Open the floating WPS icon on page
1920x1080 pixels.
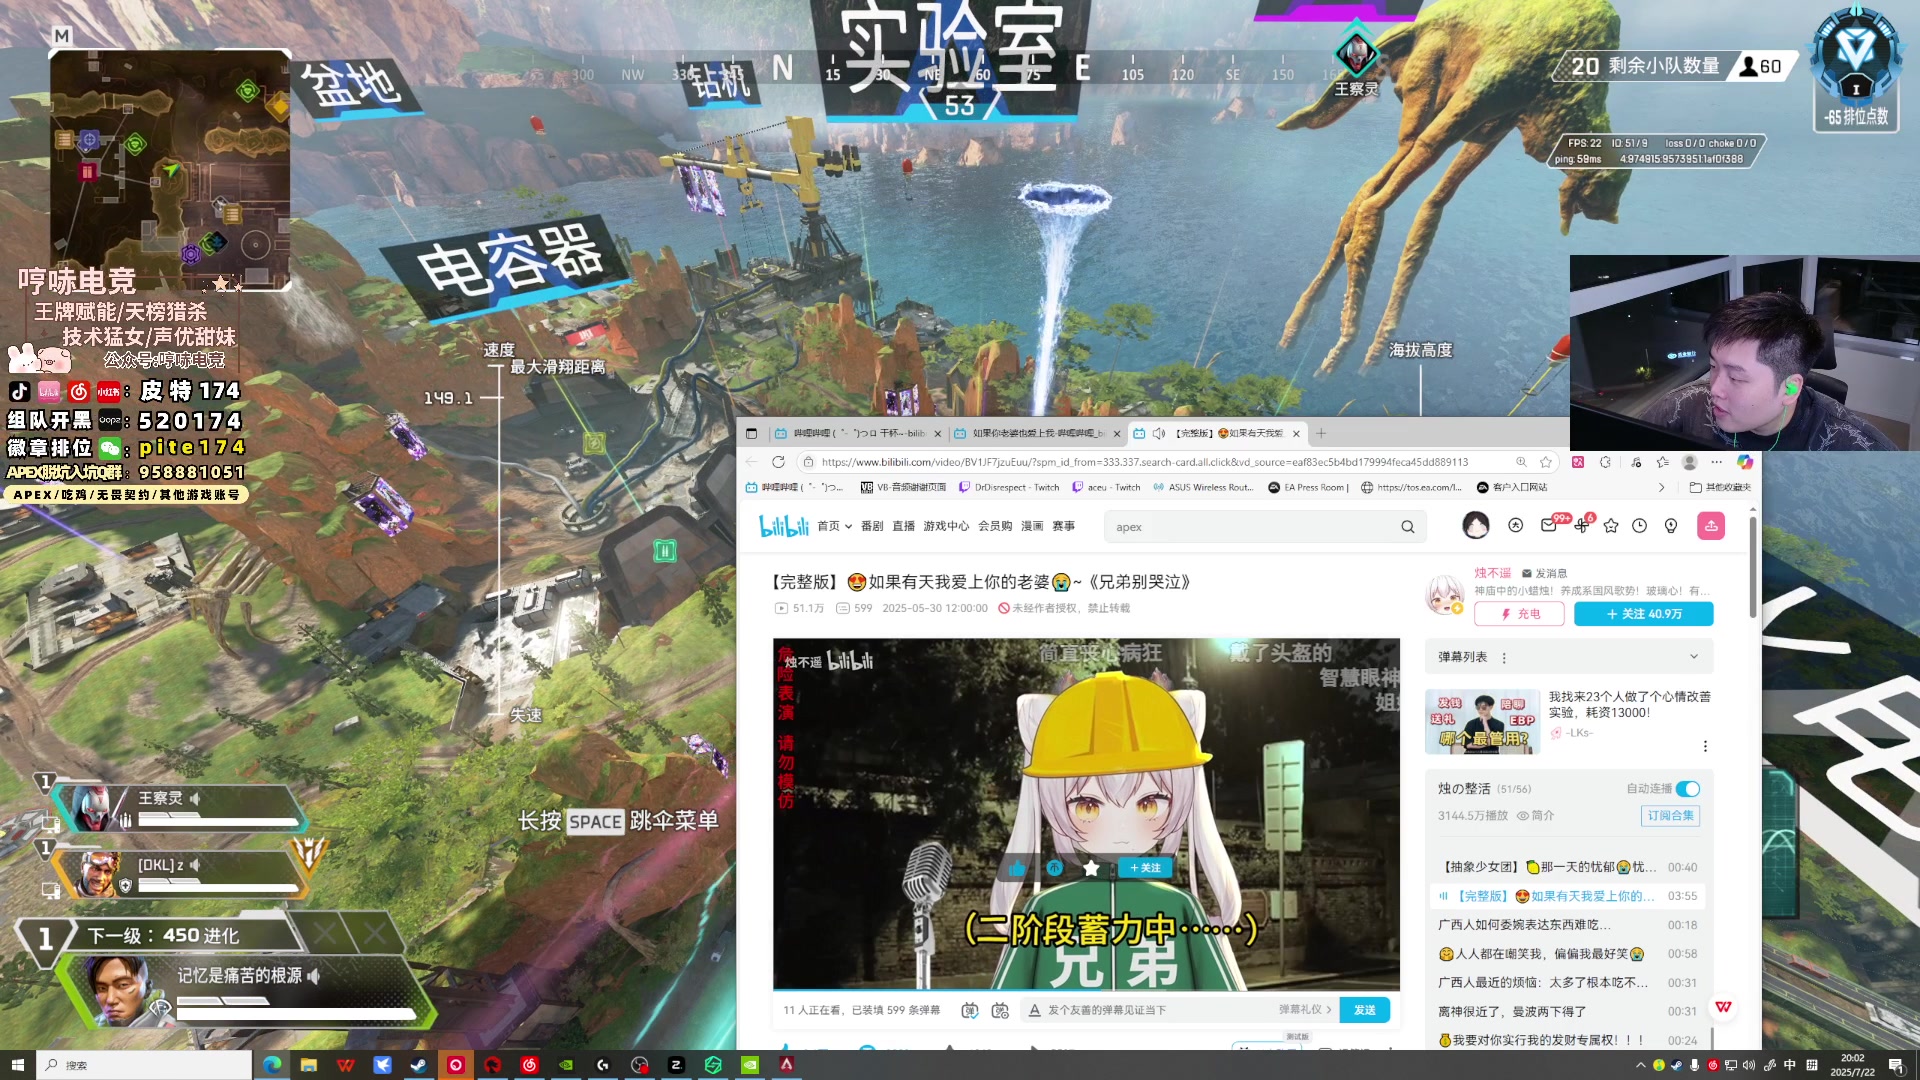(x=1723, y=1007)
